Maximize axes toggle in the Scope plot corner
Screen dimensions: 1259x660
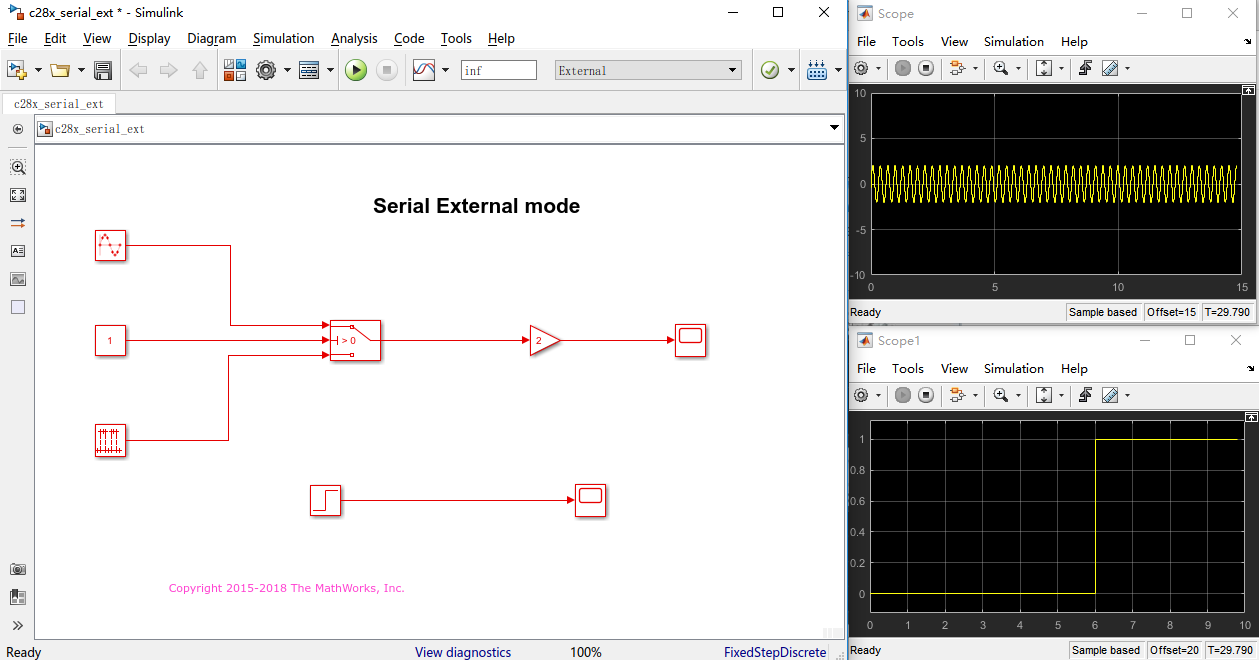1248,90
